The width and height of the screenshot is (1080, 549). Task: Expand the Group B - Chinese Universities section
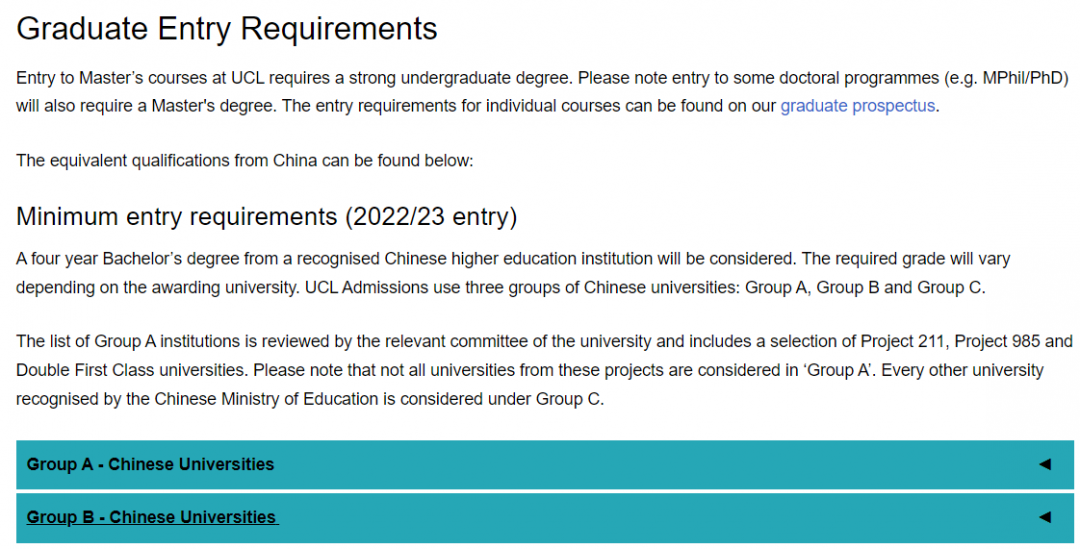pos(545,517)
